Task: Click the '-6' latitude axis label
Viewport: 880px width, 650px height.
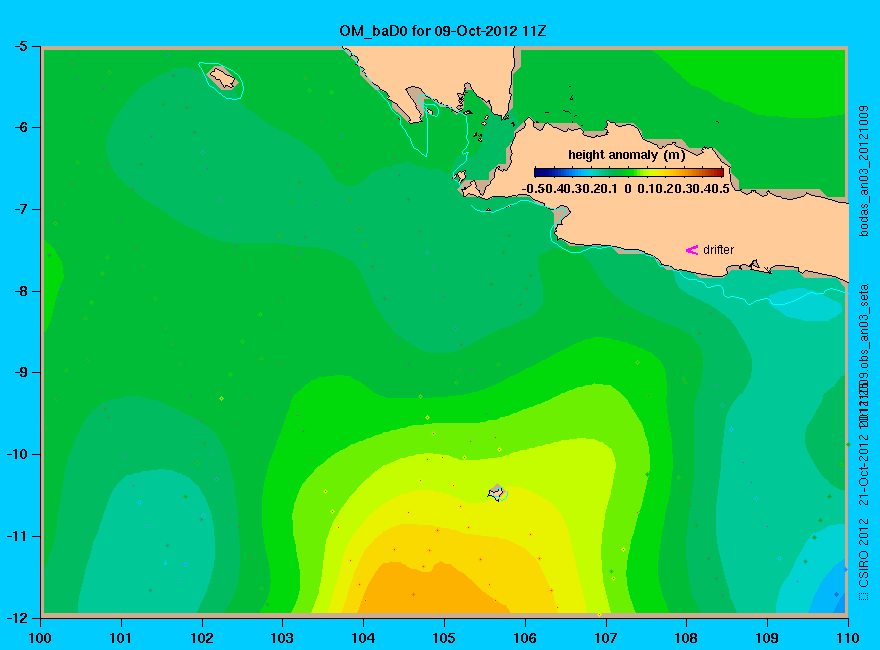Action: [20, 127]
